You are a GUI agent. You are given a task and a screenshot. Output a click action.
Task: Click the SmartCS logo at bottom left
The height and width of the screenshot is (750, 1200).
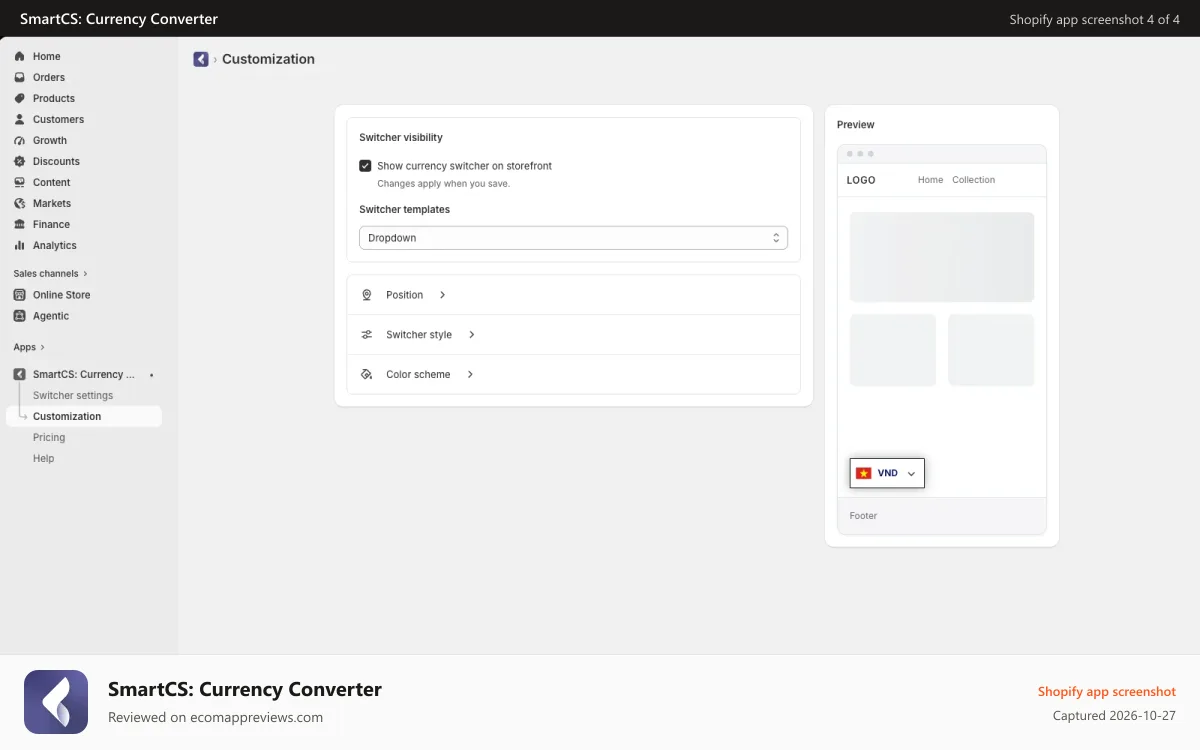(x=56, y=702)
